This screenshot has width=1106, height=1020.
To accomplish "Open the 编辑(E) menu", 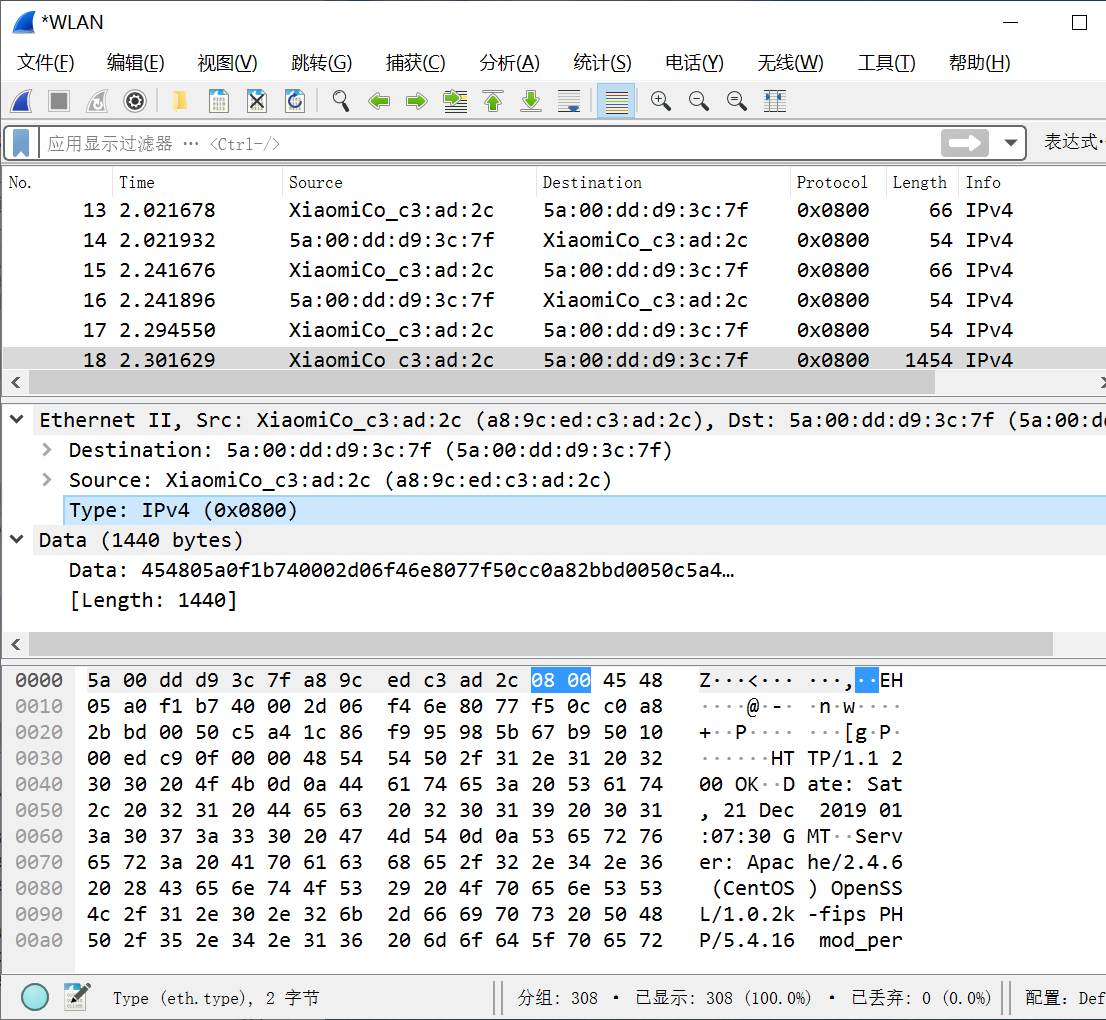I will [135, 63].
